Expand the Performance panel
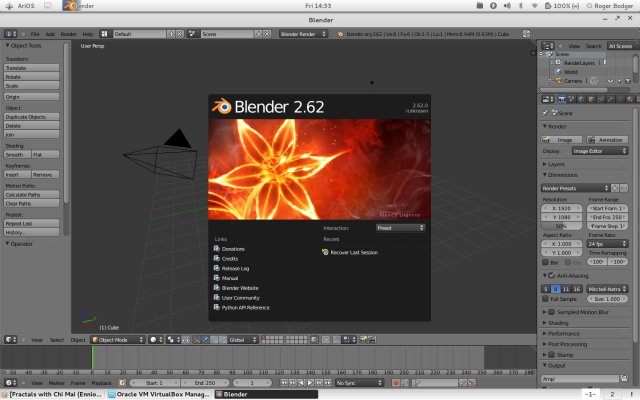The width and height of the screenshot is (640, 400). (564, 333)
